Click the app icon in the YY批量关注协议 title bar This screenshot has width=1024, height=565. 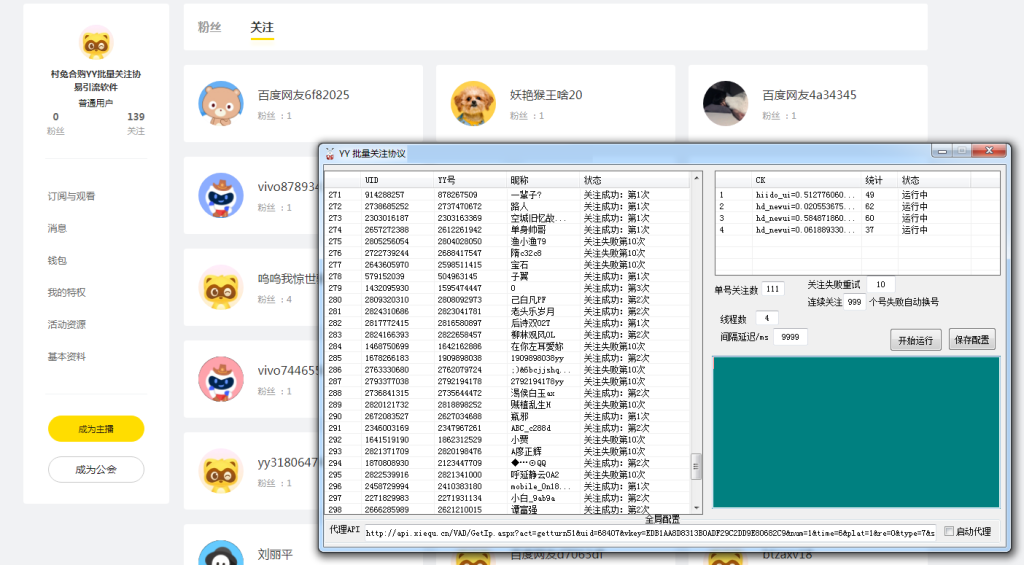pyautogui.click(x=329, y=154)
